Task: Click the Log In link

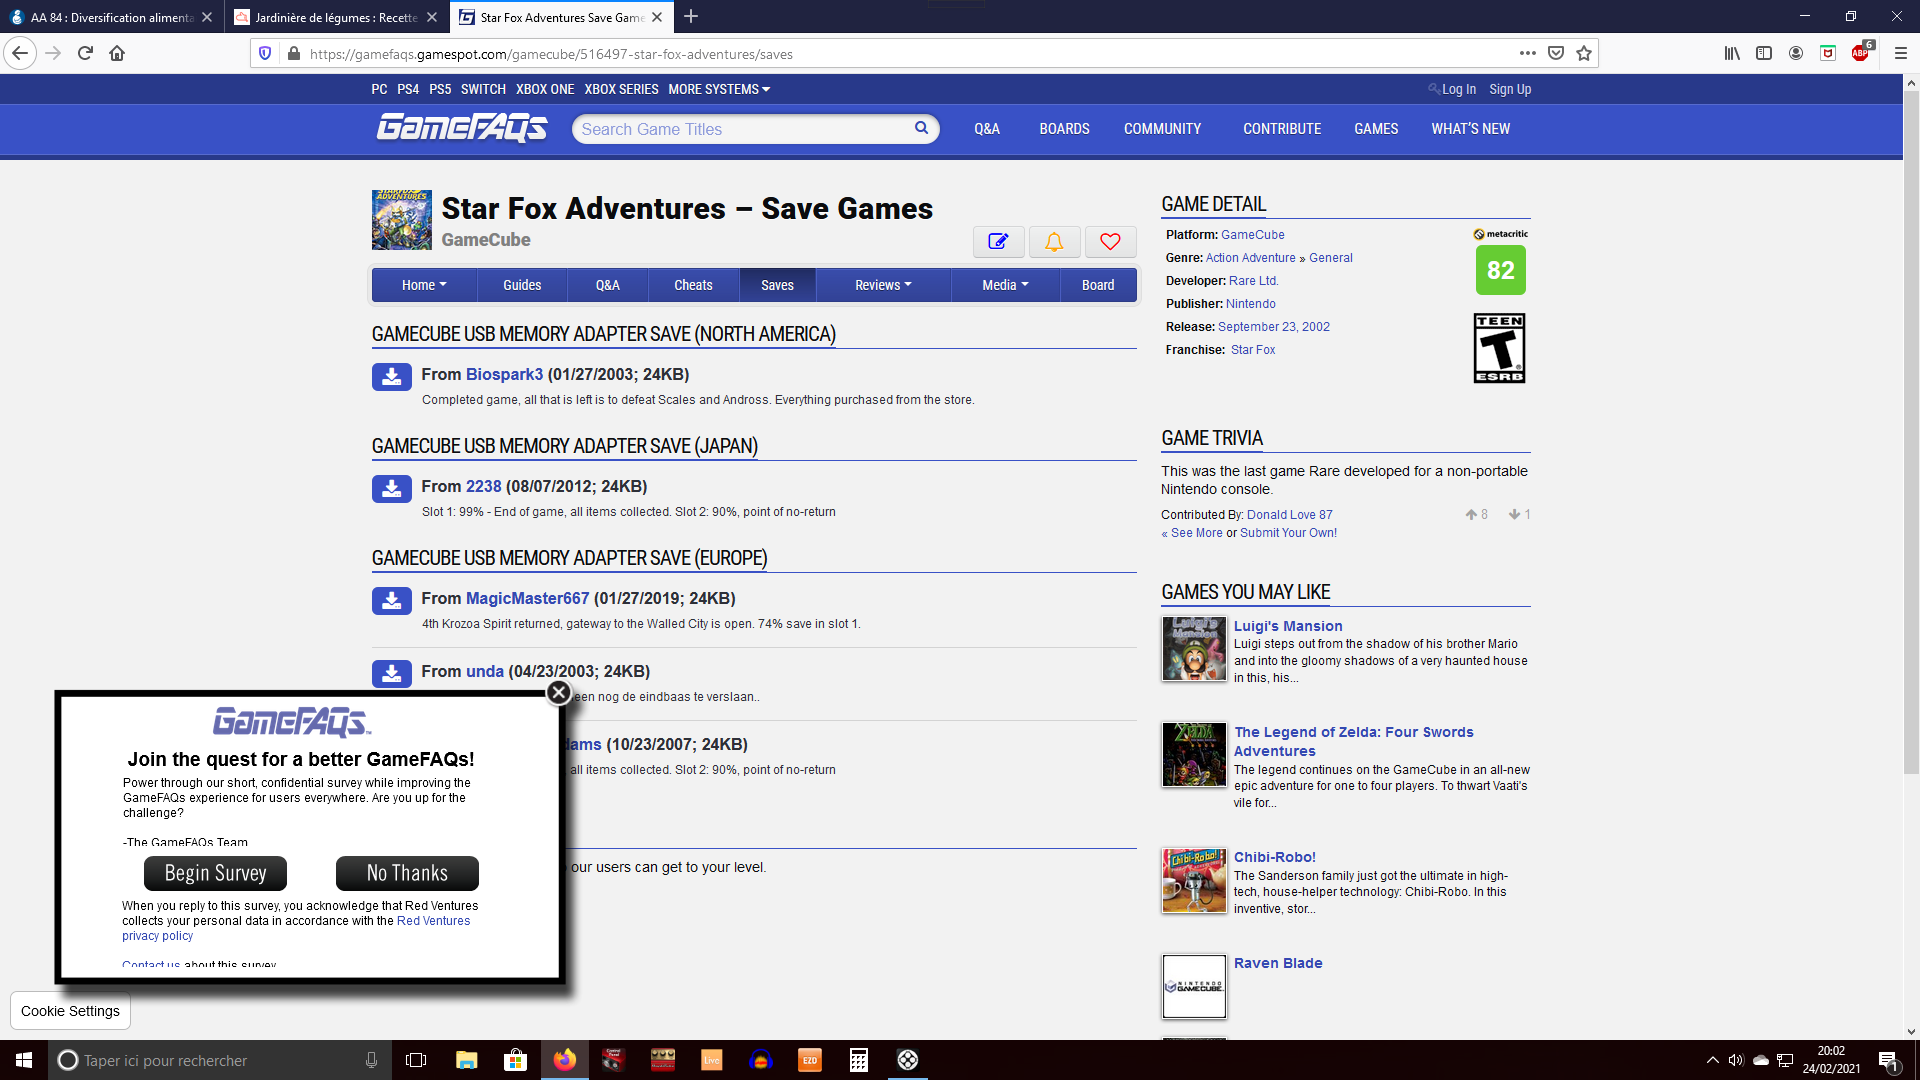Action: 1458,89
